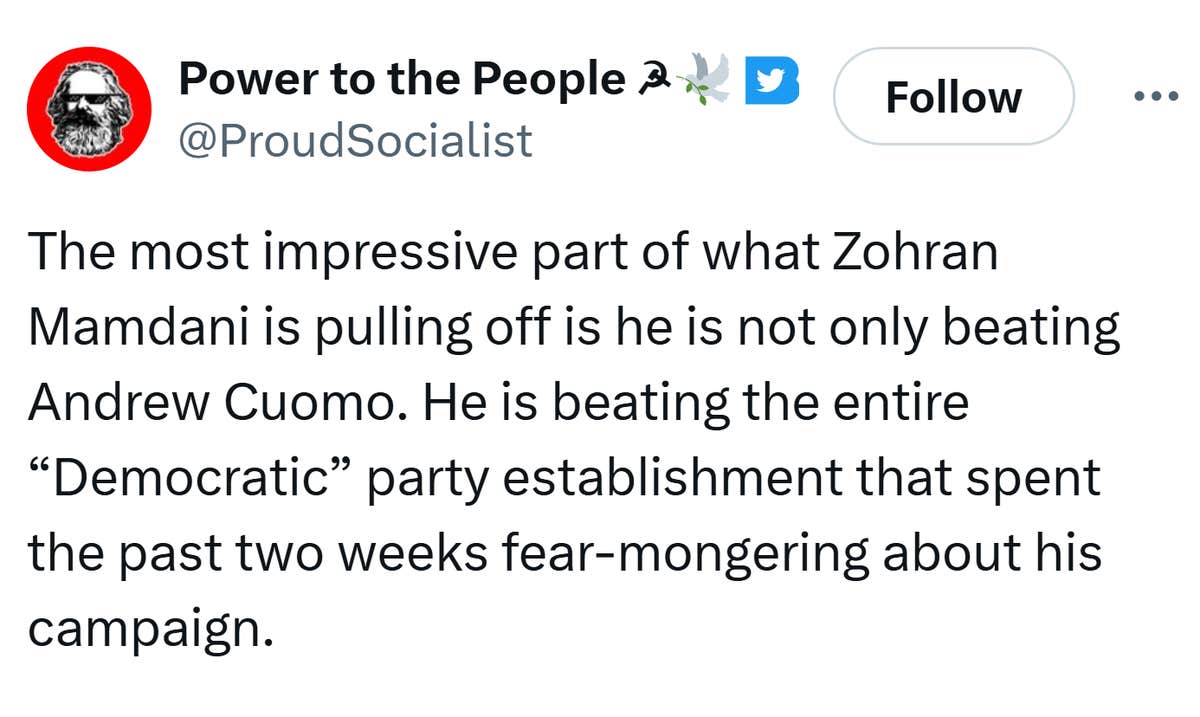Open the Karl Marx profile avatar
Screen dimensions: 1200x717
[89, 107]
